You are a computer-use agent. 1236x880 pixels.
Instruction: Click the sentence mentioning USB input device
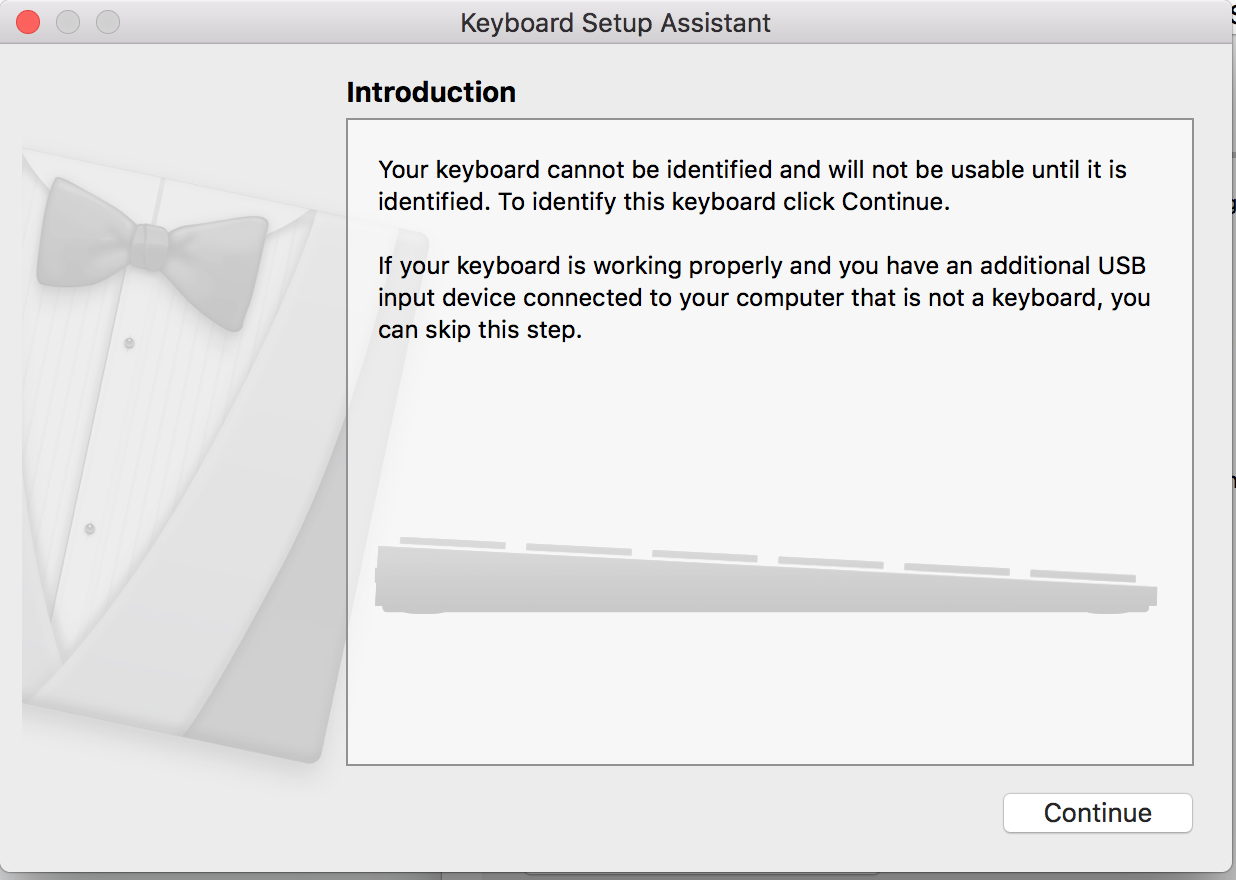pos(760,297)
